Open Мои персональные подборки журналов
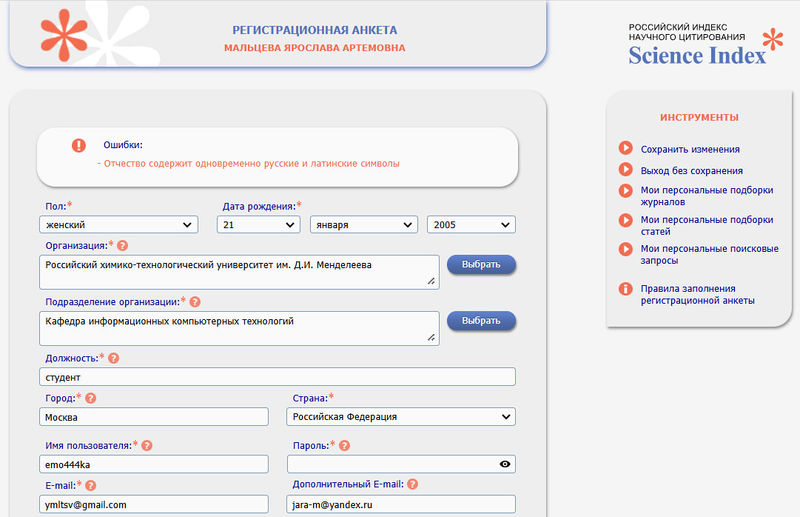 [706, 196]
